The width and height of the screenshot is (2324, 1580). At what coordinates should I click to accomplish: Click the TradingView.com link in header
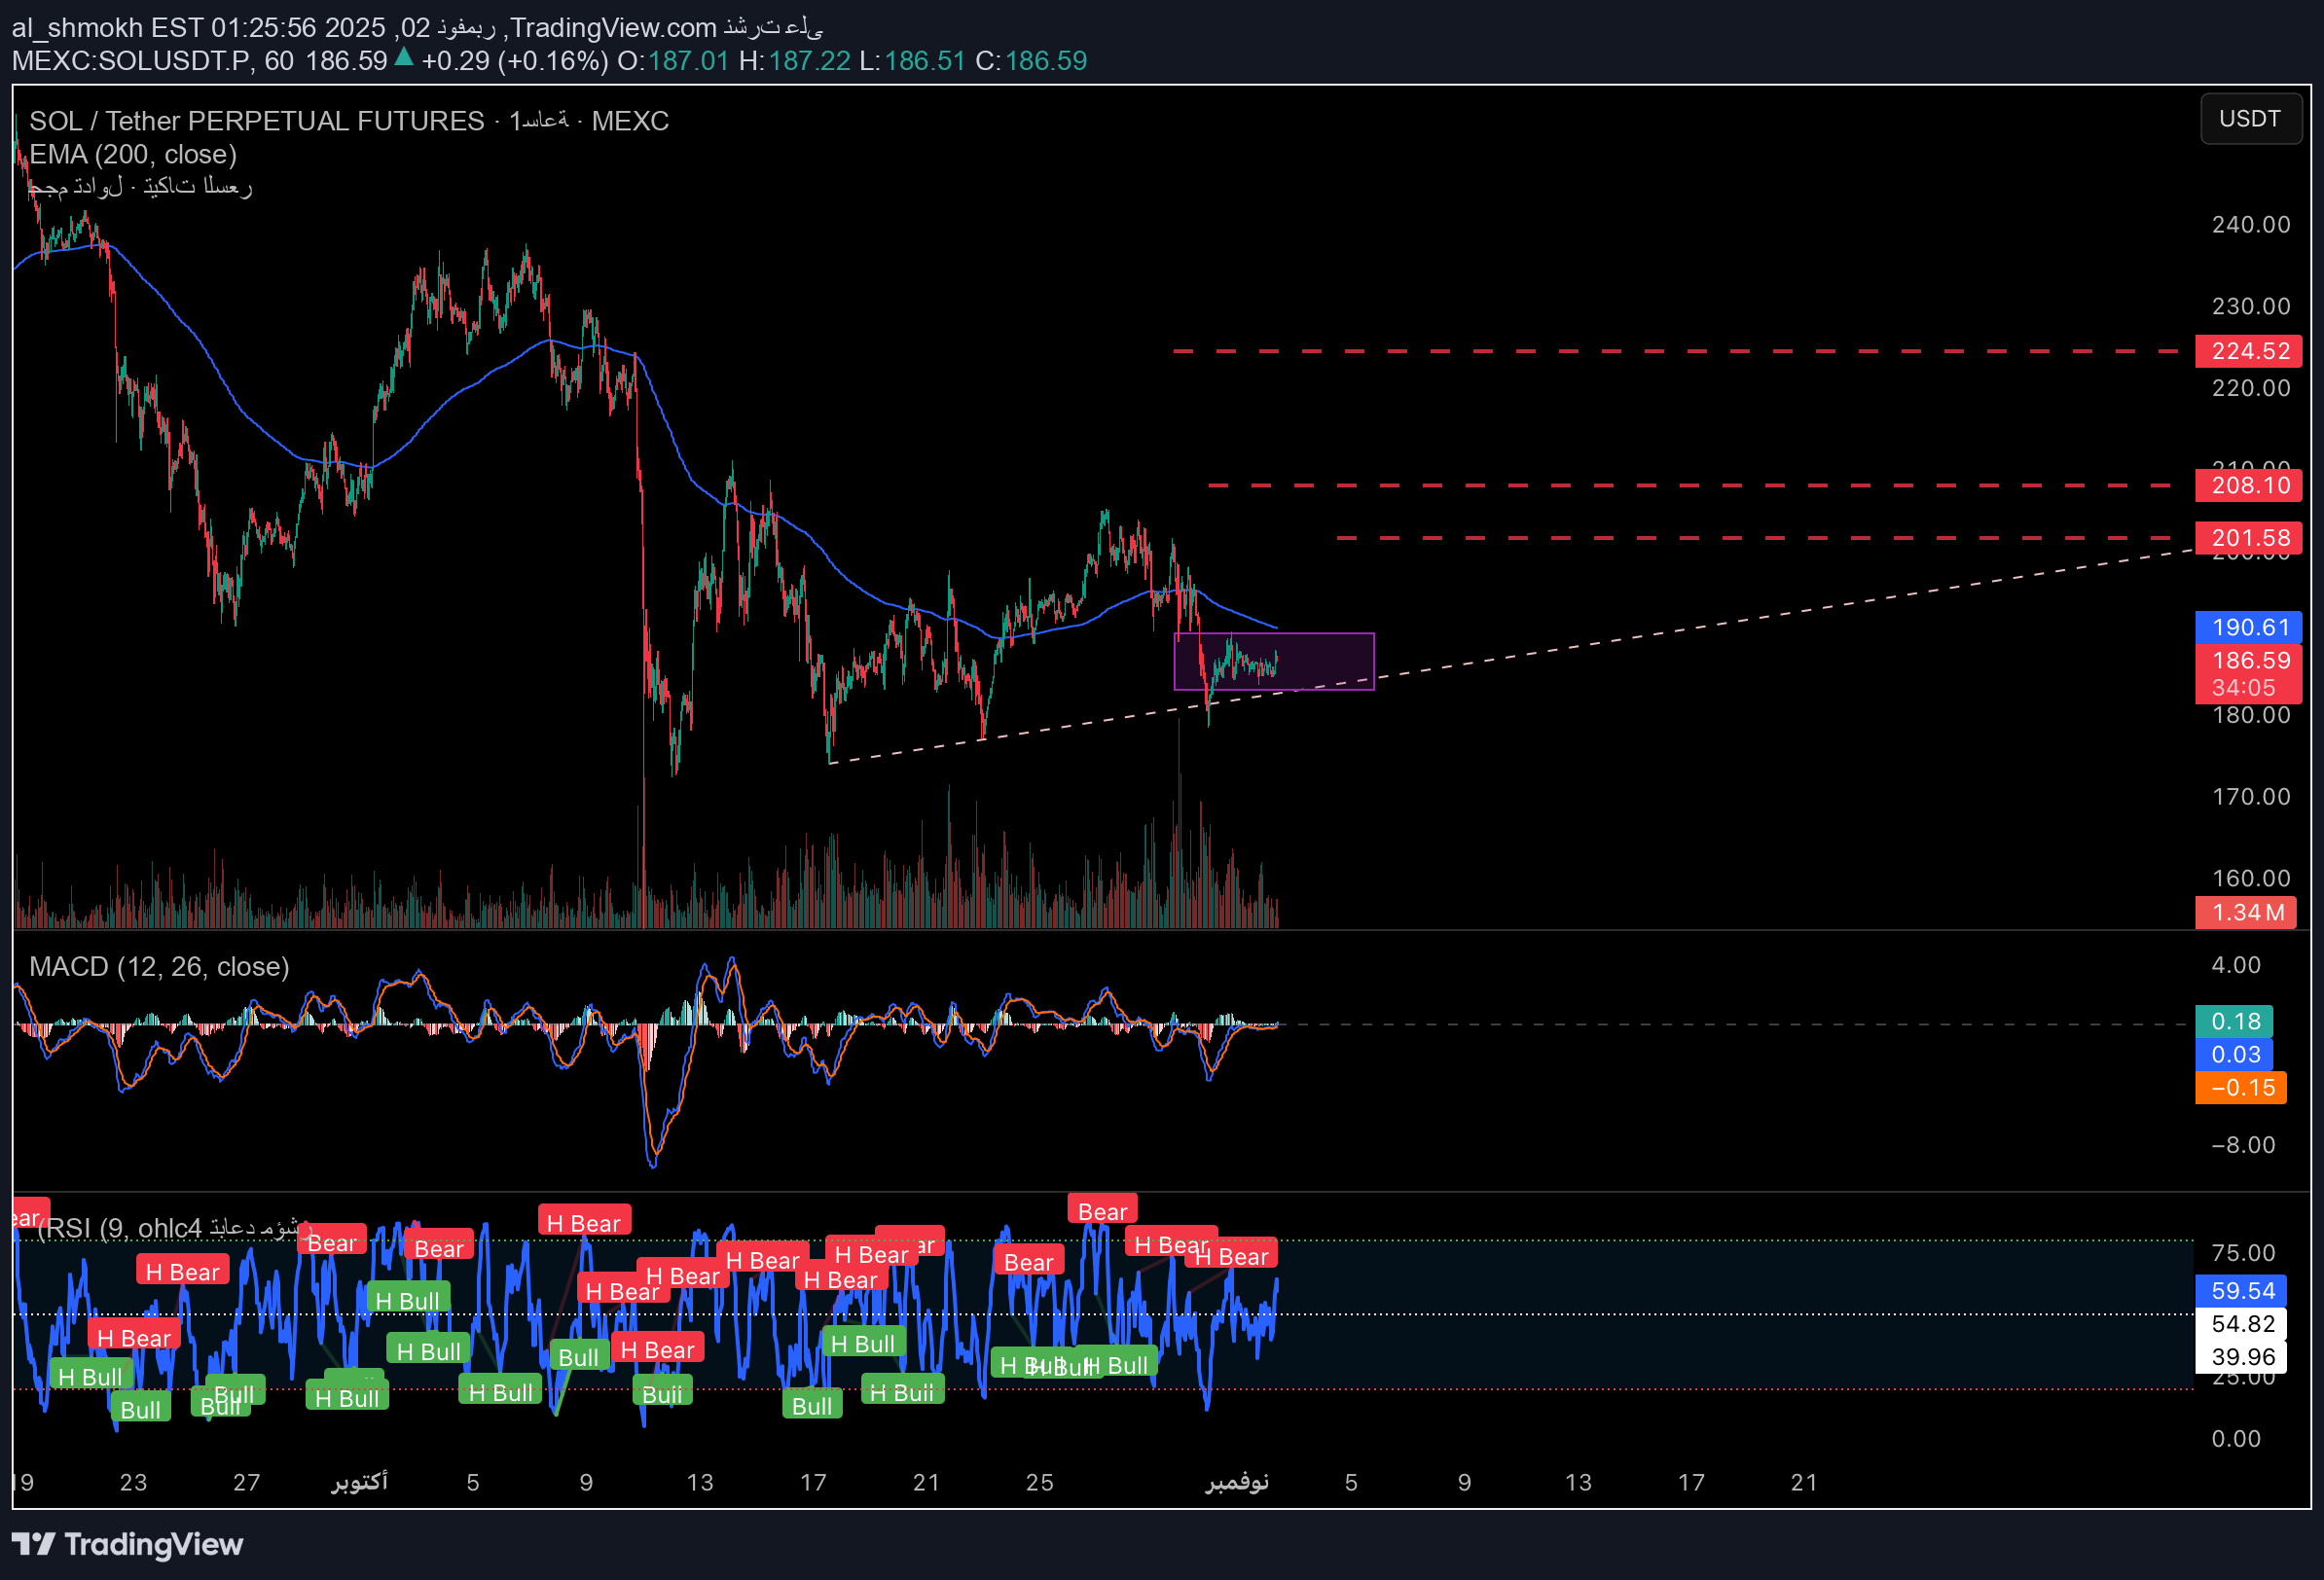pyautogui.click(x=614, y=27)
